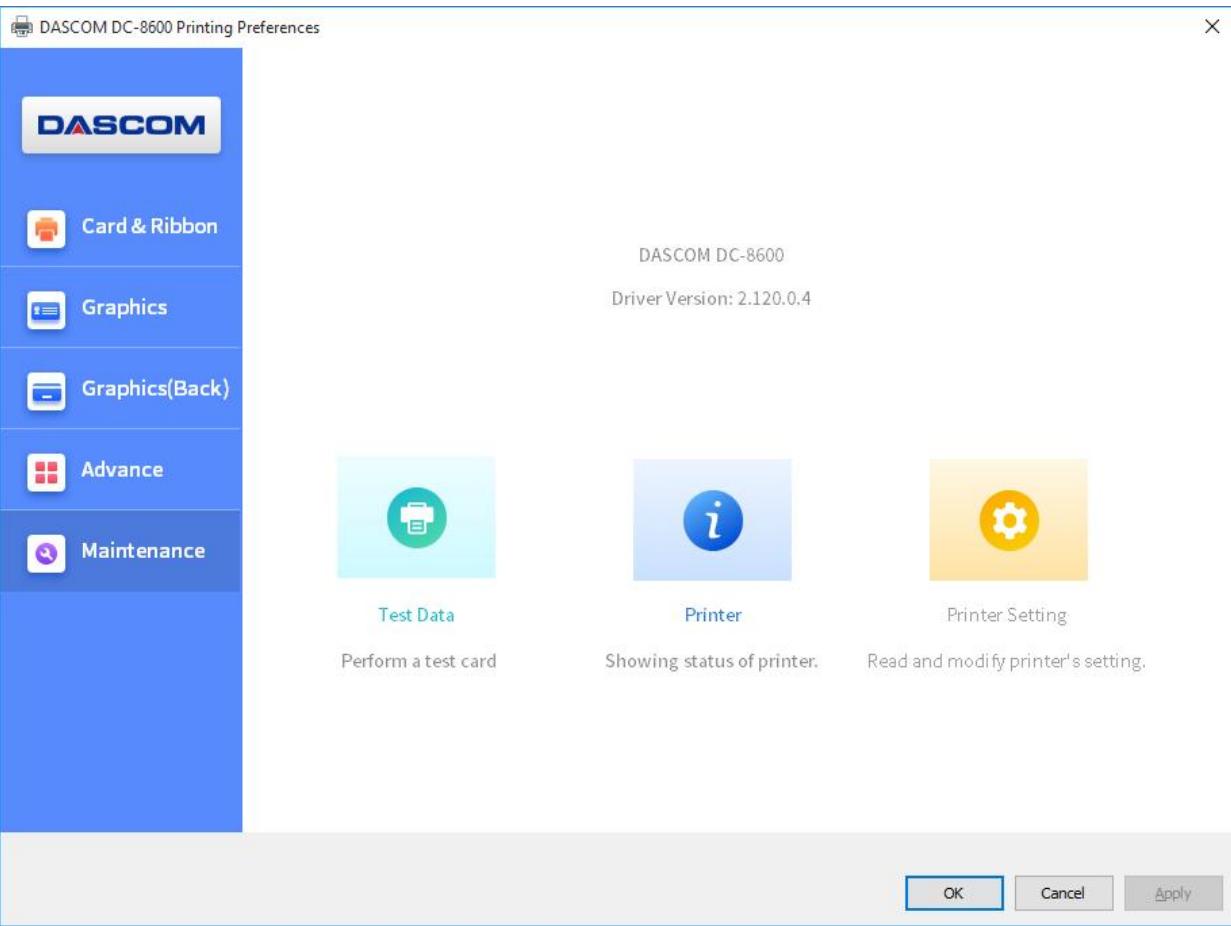This screenshot has height=926, width=1231.
Task: Click the Cancel button
Action: 1063,893
